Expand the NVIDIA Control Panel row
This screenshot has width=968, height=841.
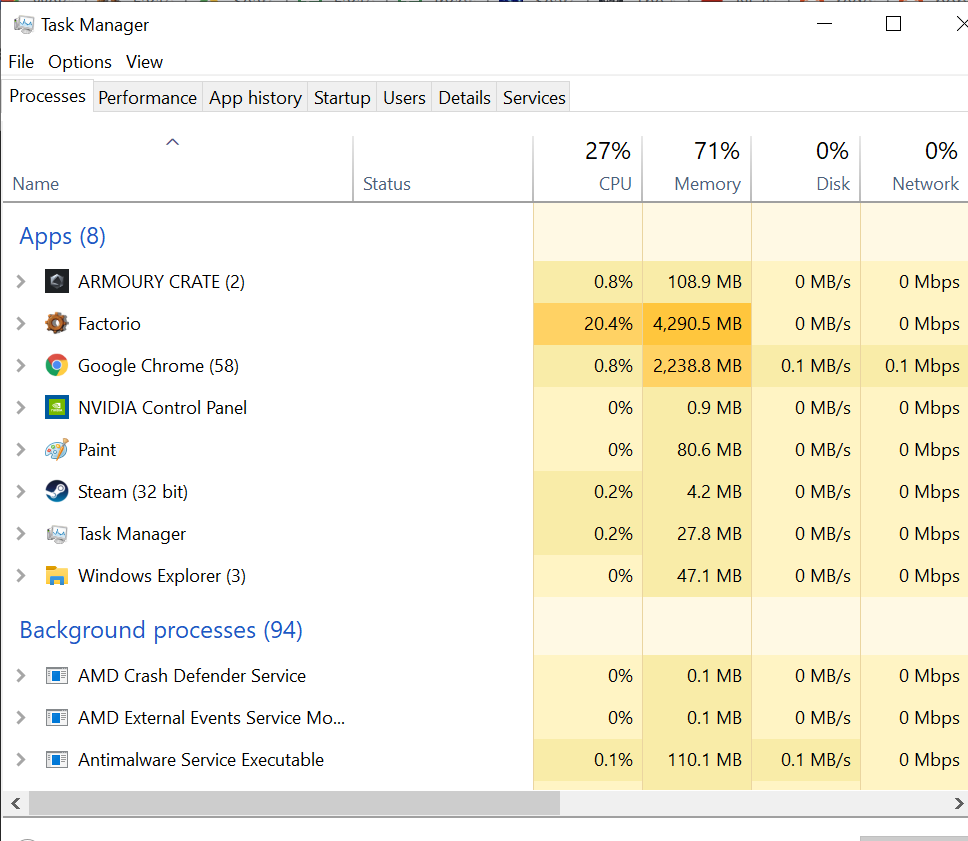coord(21,408)
